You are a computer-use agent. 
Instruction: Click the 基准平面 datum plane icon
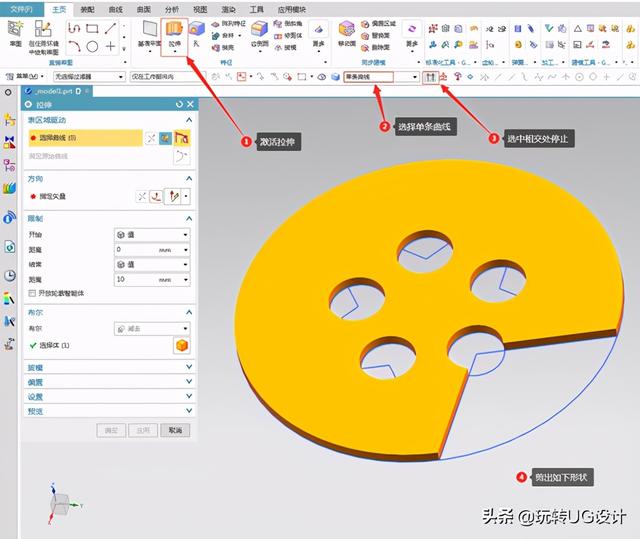click(148, 33)
